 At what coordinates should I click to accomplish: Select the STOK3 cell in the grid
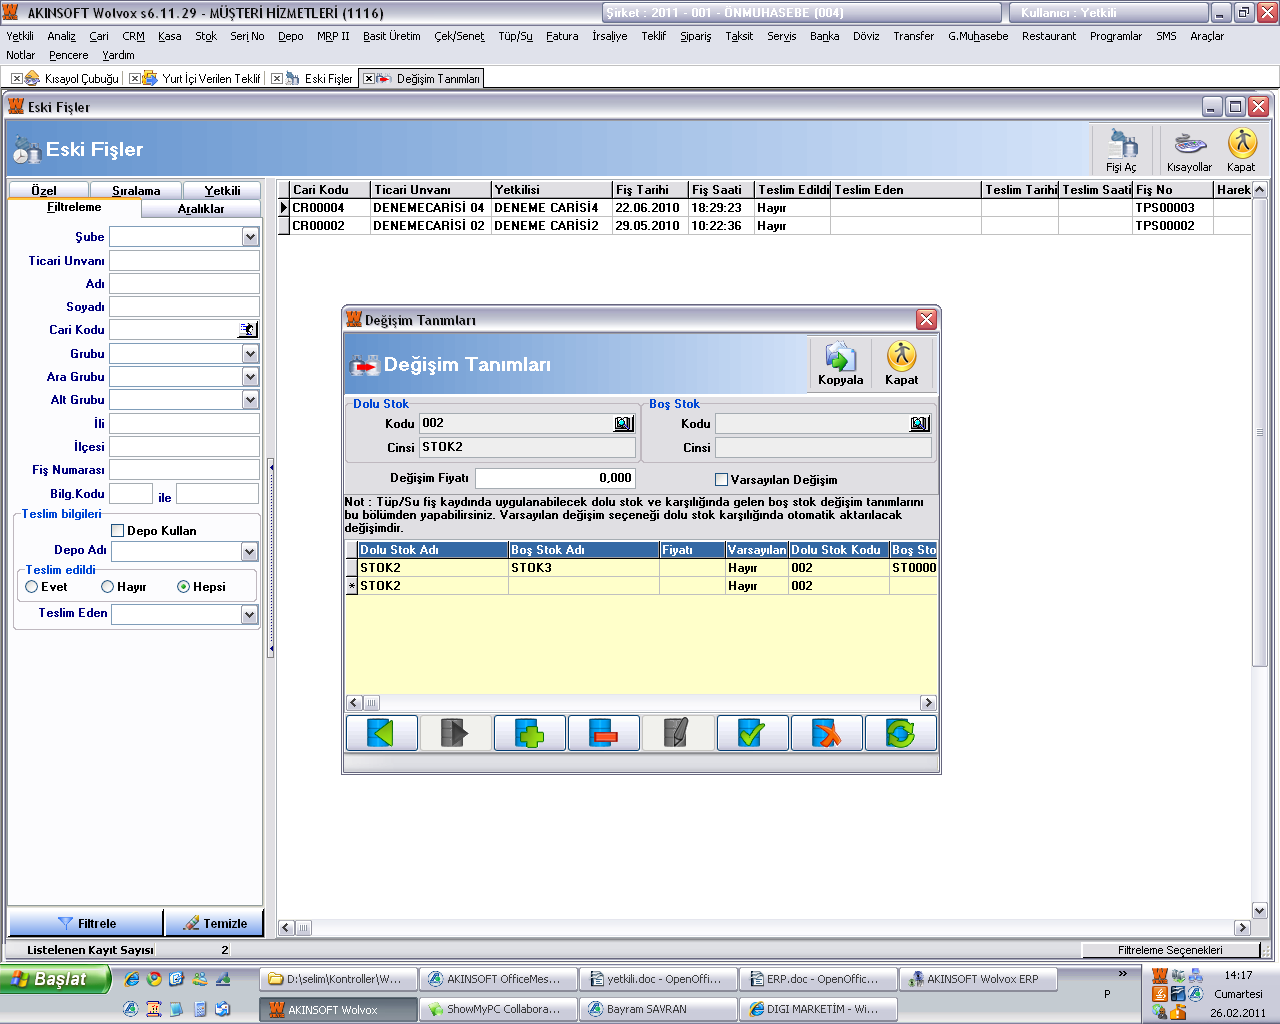click(583, 568)
